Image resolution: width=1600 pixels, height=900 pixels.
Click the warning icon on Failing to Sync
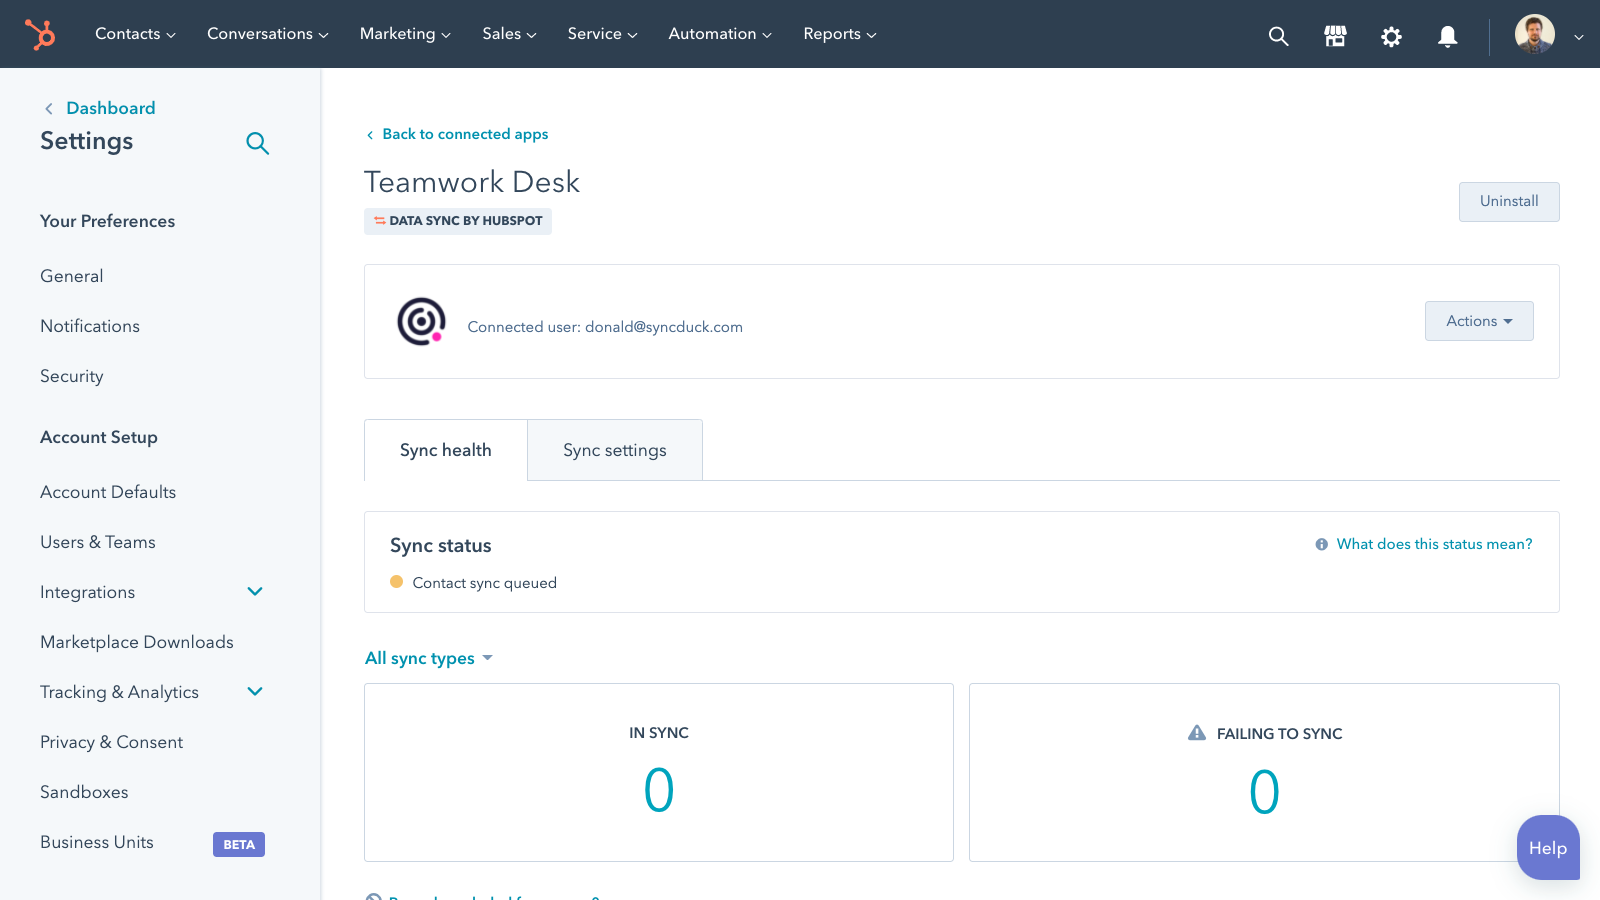coord(1195,732)
